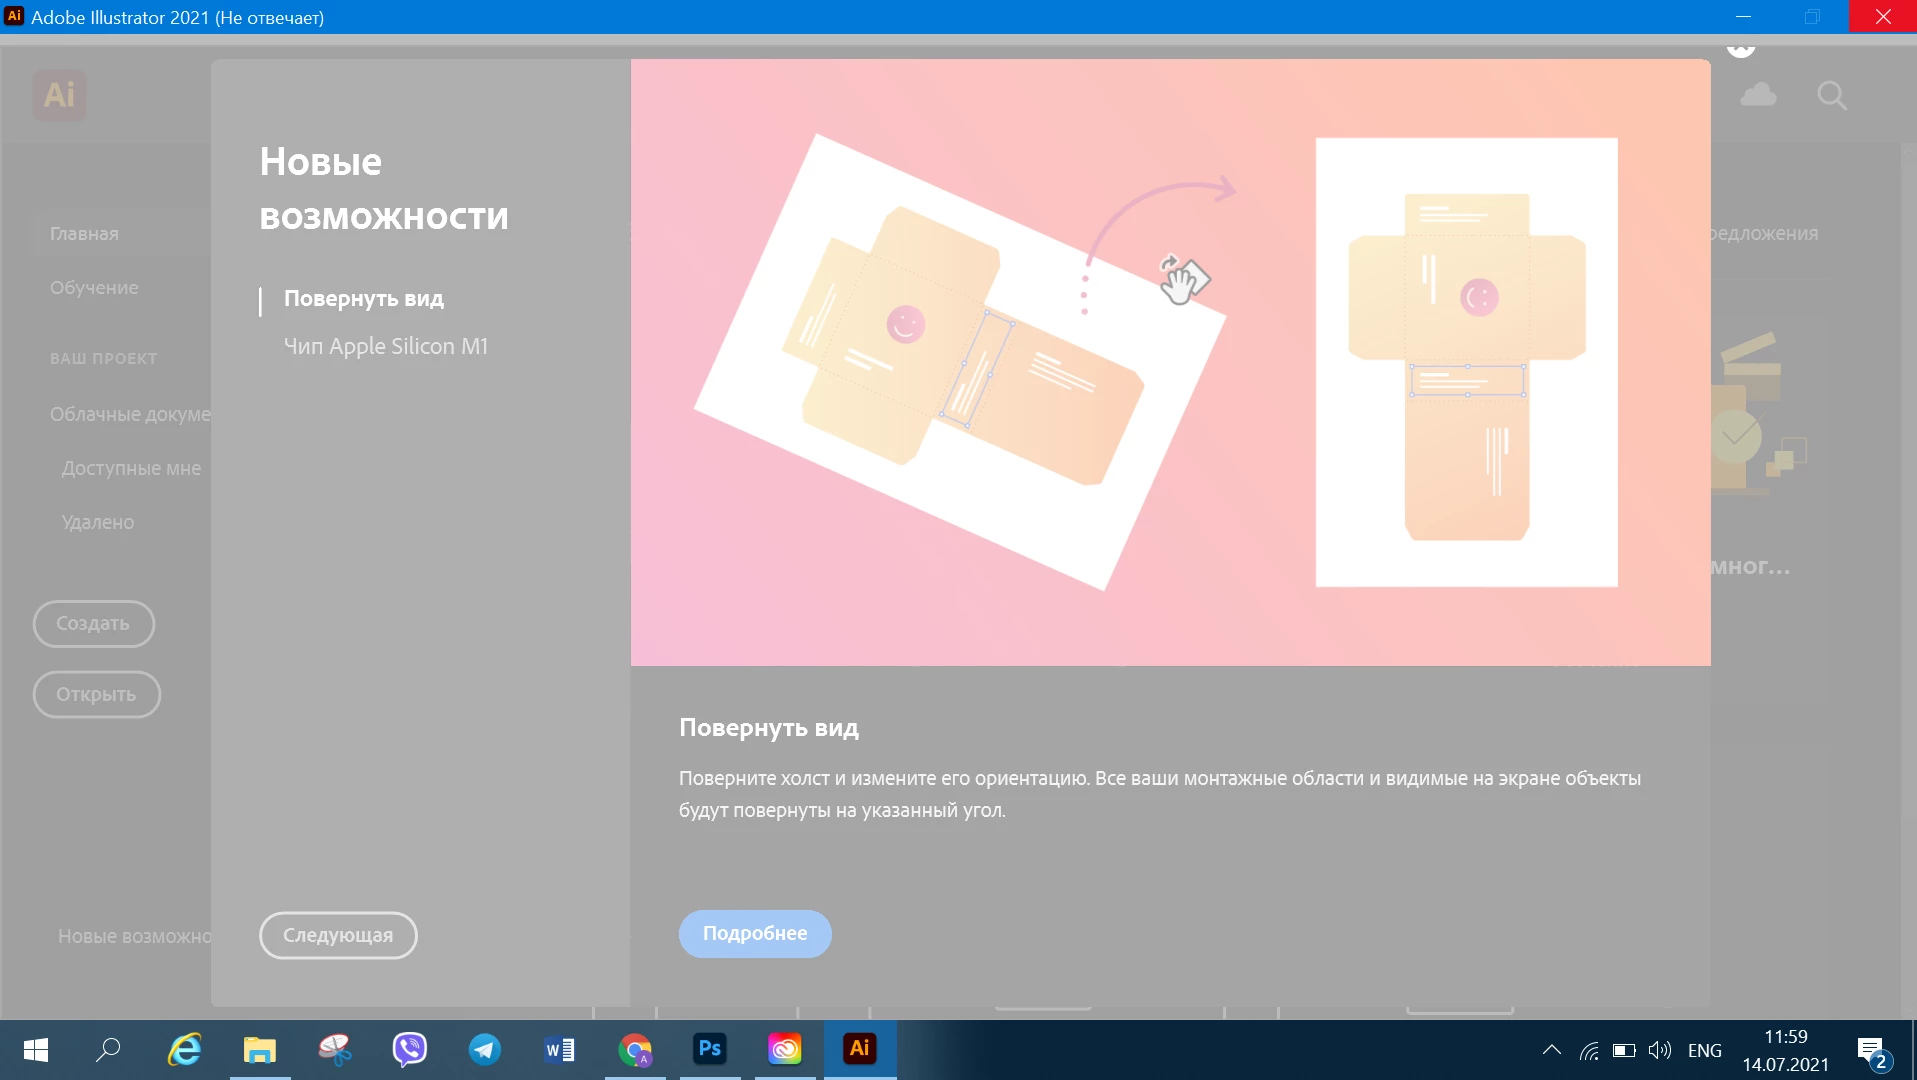Click the Illustrator Ai home logo
The height and width of the screenshot is (1080, 1917).
(x=59, y=95)
